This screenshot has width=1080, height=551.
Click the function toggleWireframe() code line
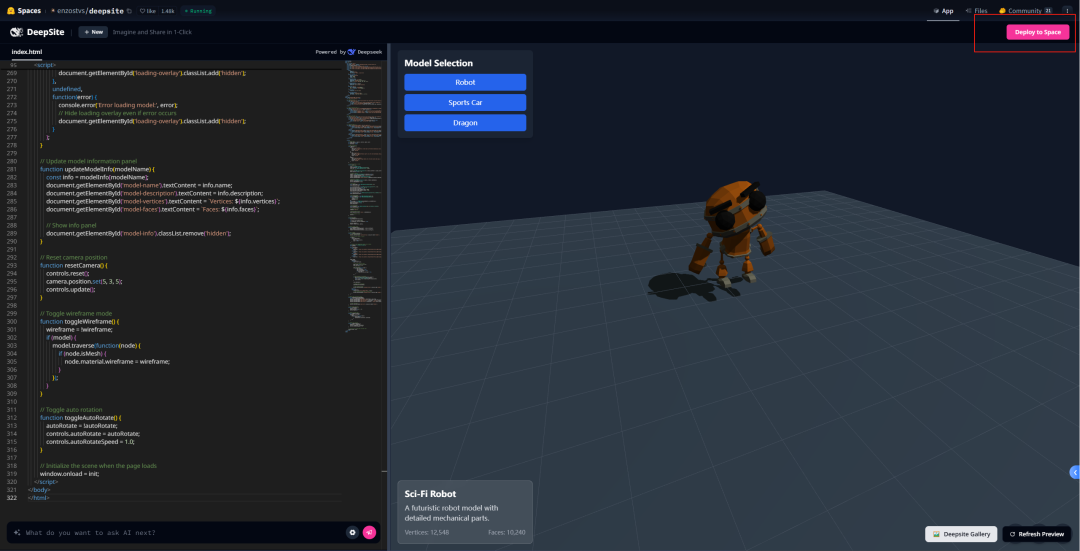(79, 322)
